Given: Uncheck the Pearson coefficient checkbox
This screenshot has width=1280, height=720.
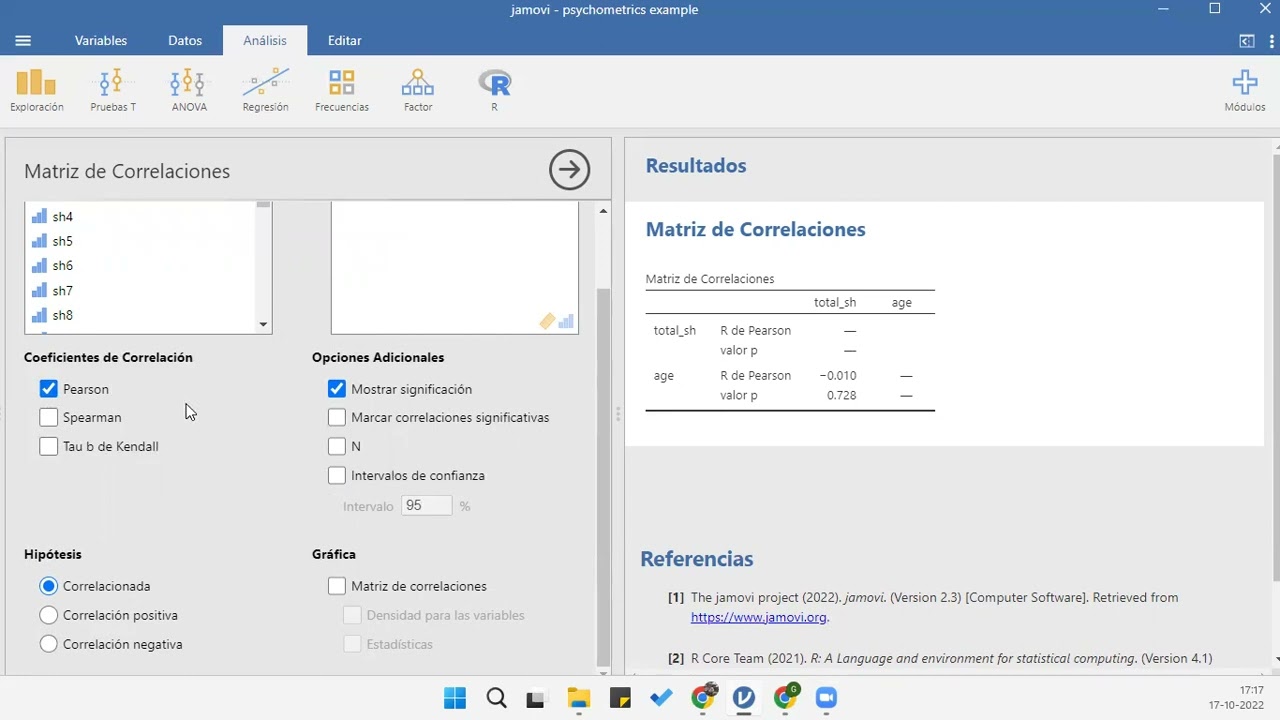Looking at the screenshot, I should click(x=49, y=388).
